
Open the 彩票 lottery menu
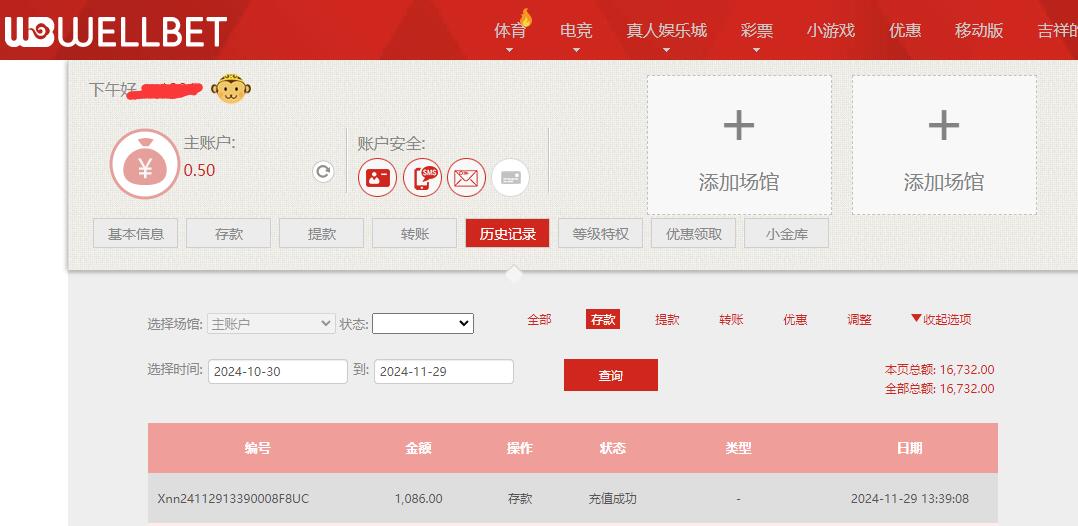pos(756,31)
